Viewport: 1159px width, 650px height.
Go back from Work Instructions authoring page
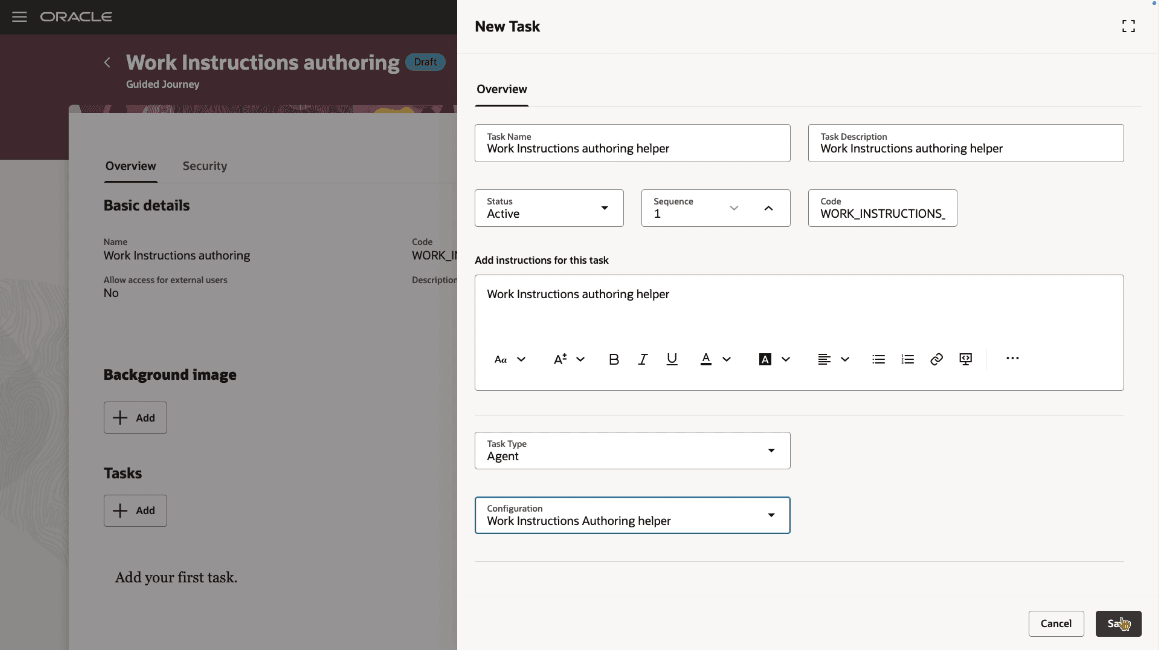(x=107, y=63)
